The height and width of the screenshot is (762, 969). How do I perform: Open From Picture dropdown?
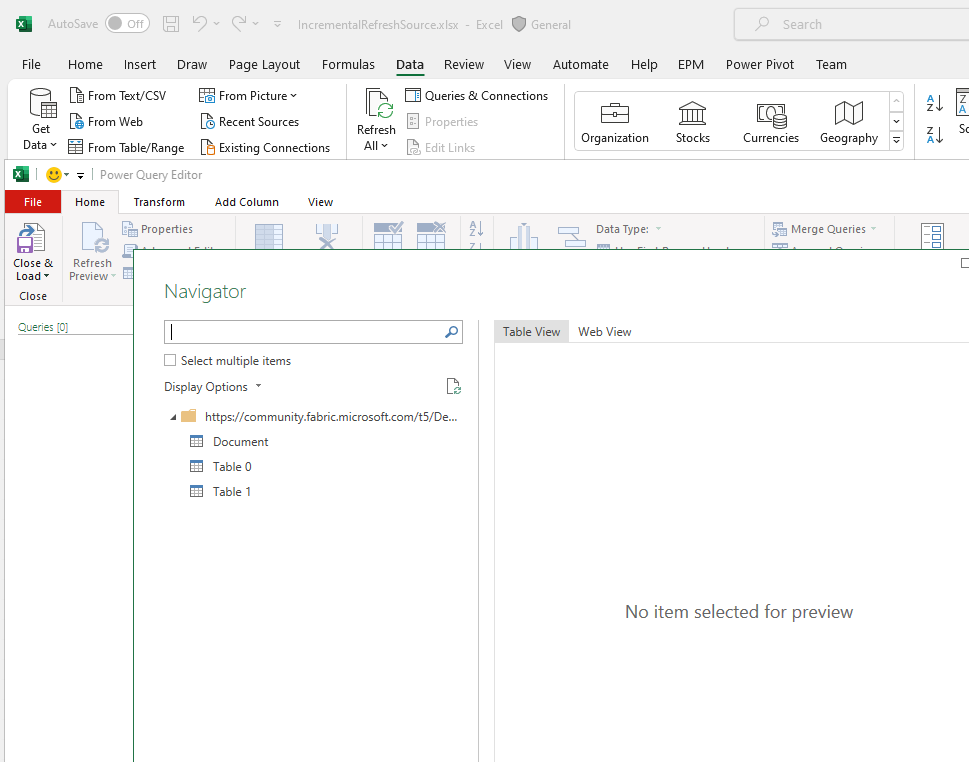tap(248, 96)
